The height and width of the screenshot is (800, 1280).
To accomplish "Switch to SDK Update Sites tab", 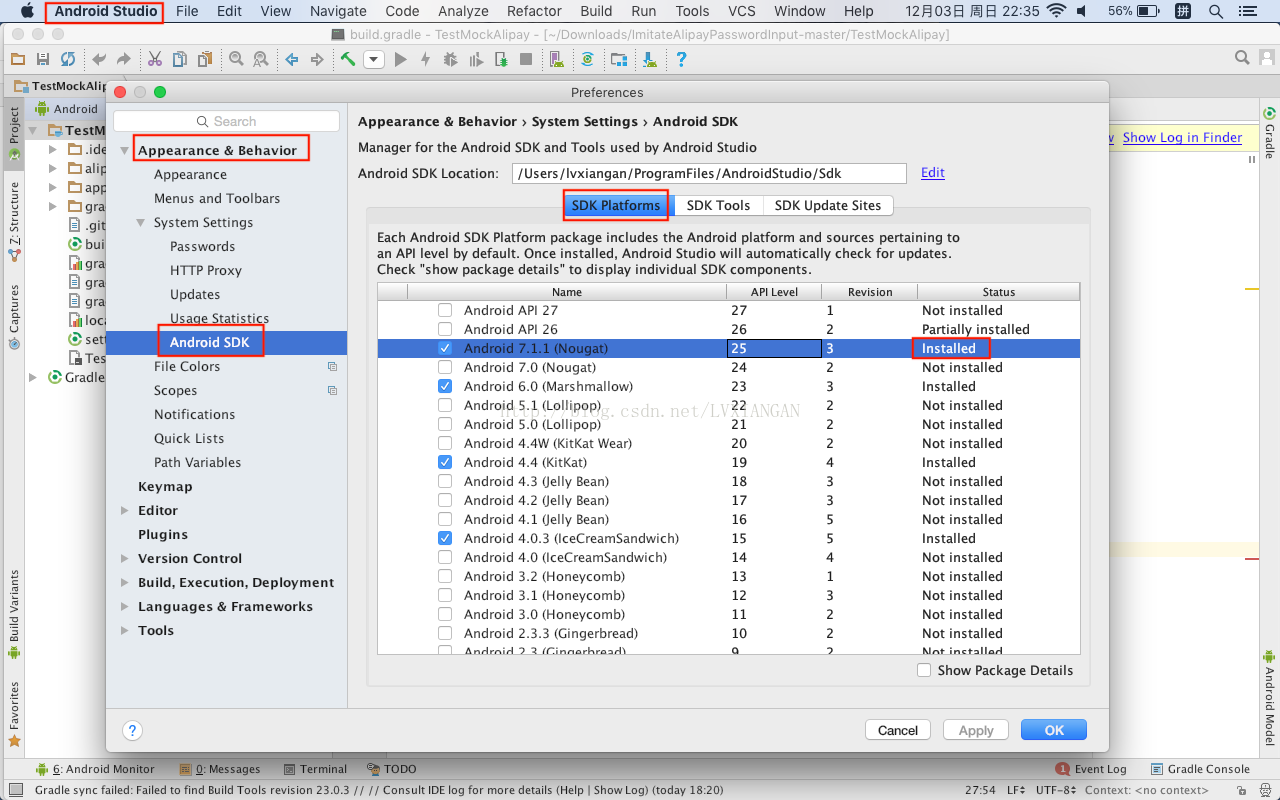I will tap(828, 205).
